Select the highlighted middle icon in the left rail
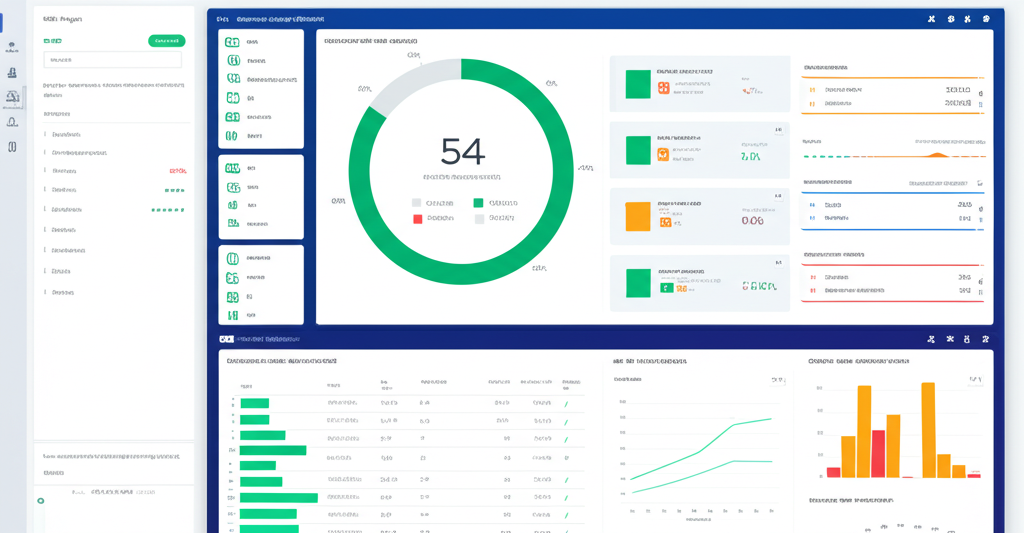 click(x=12, y=98)
